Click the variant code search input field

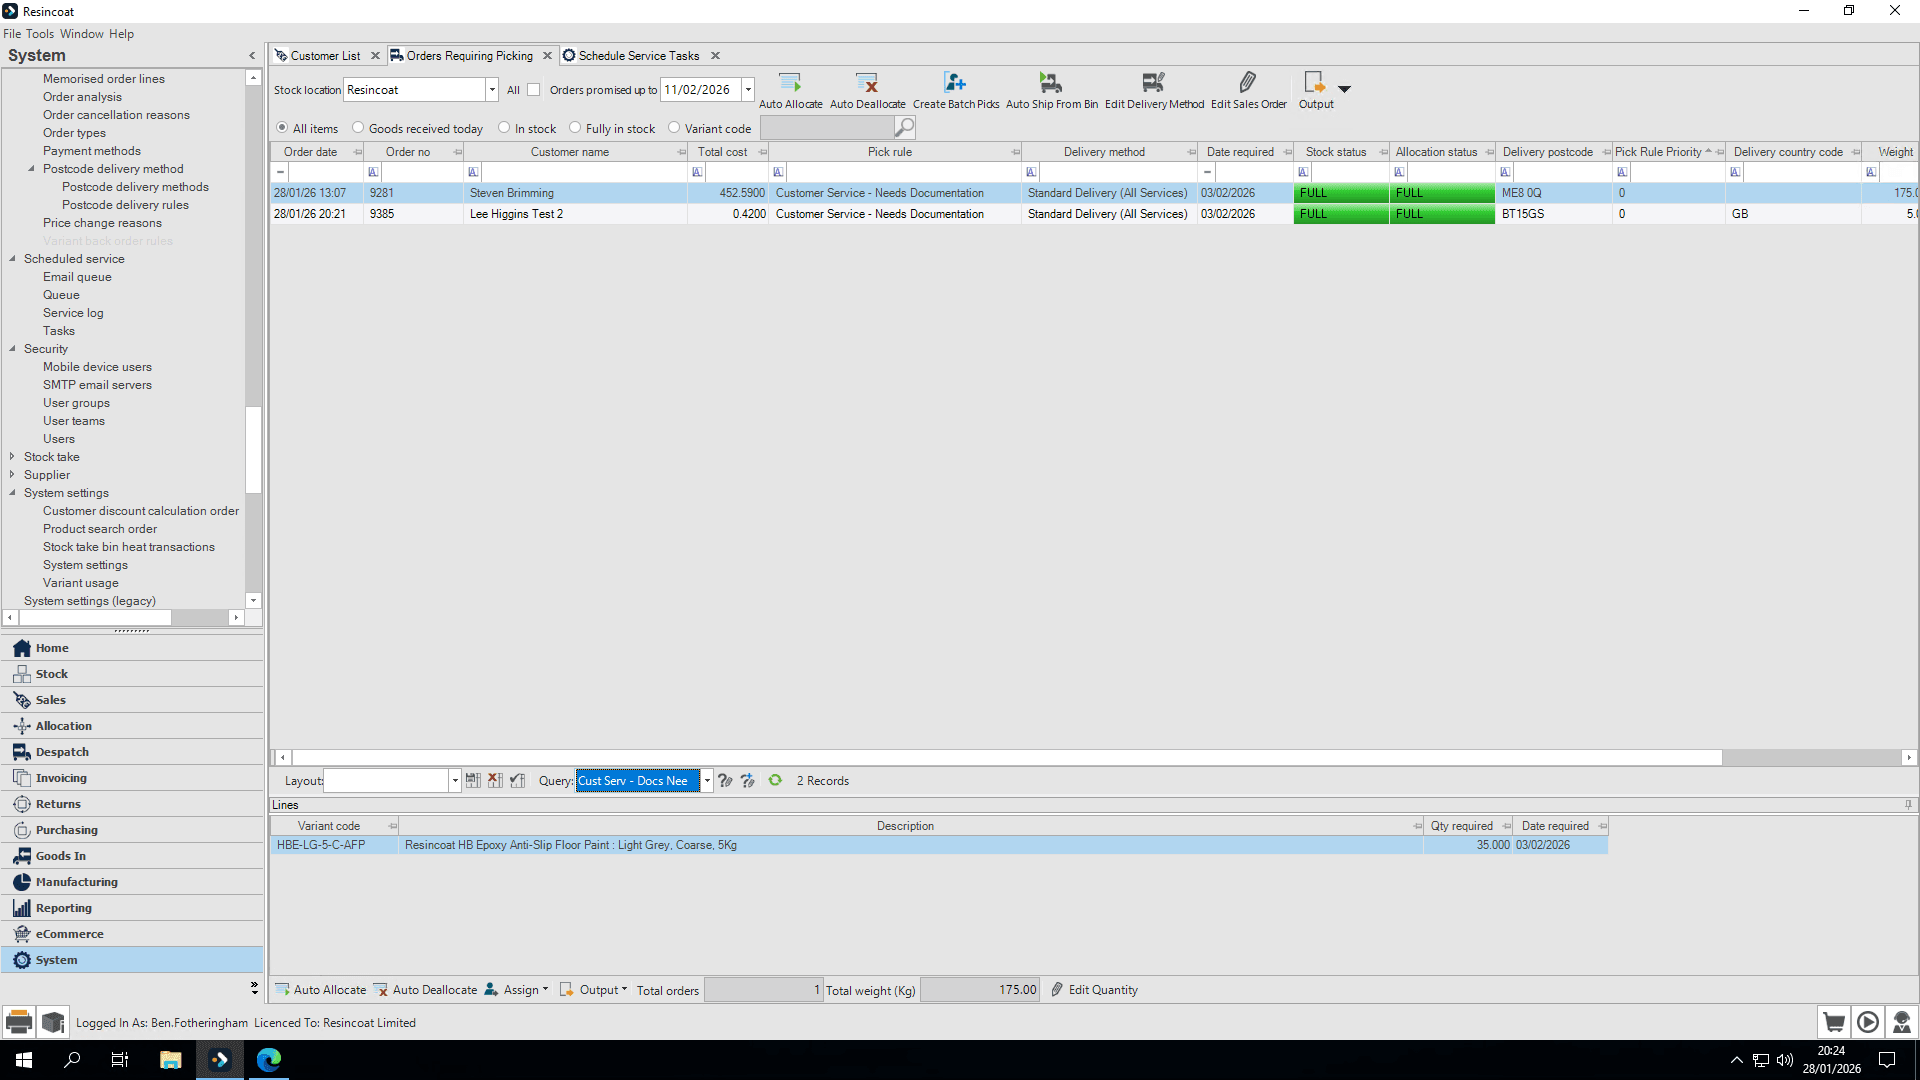(827, 128)
